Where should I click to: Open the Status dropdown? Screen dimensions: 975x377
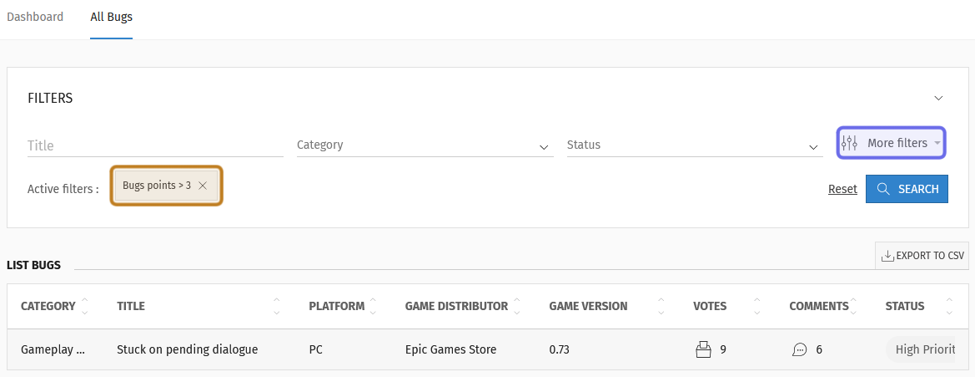coord(695,145)
